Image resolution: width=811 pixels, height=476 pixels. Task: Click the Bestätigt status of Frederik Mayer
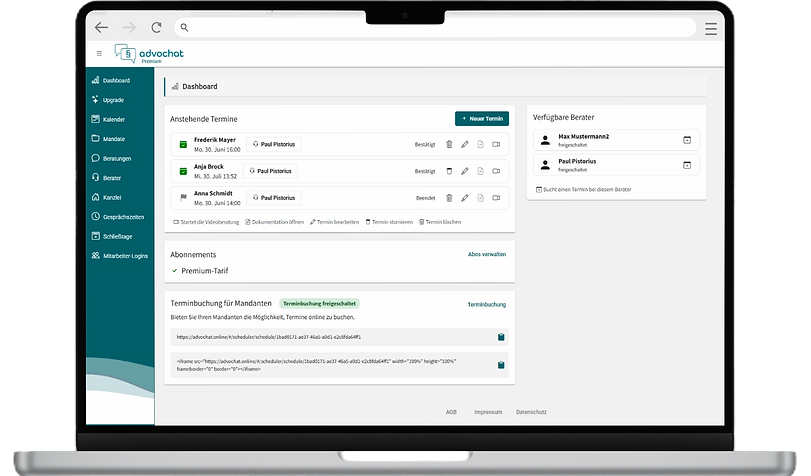(425, 144)
